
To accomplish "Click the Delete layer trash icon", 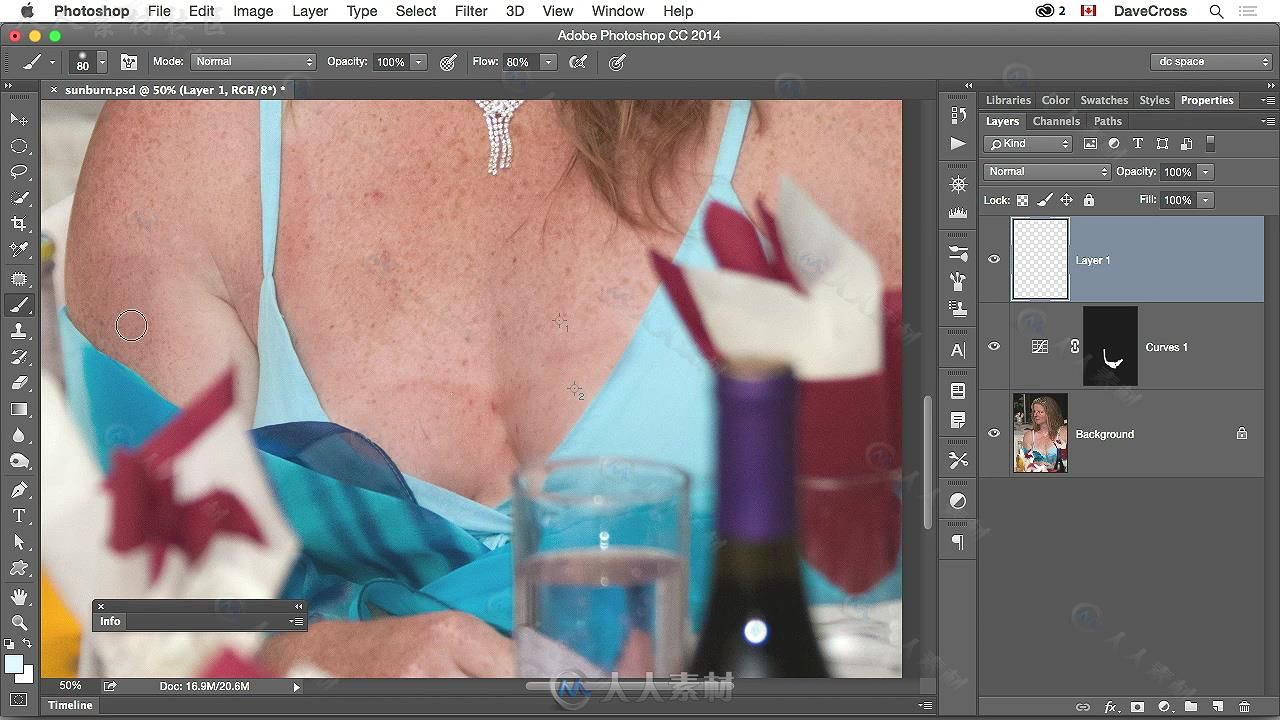I will [x=1245, y=707].
